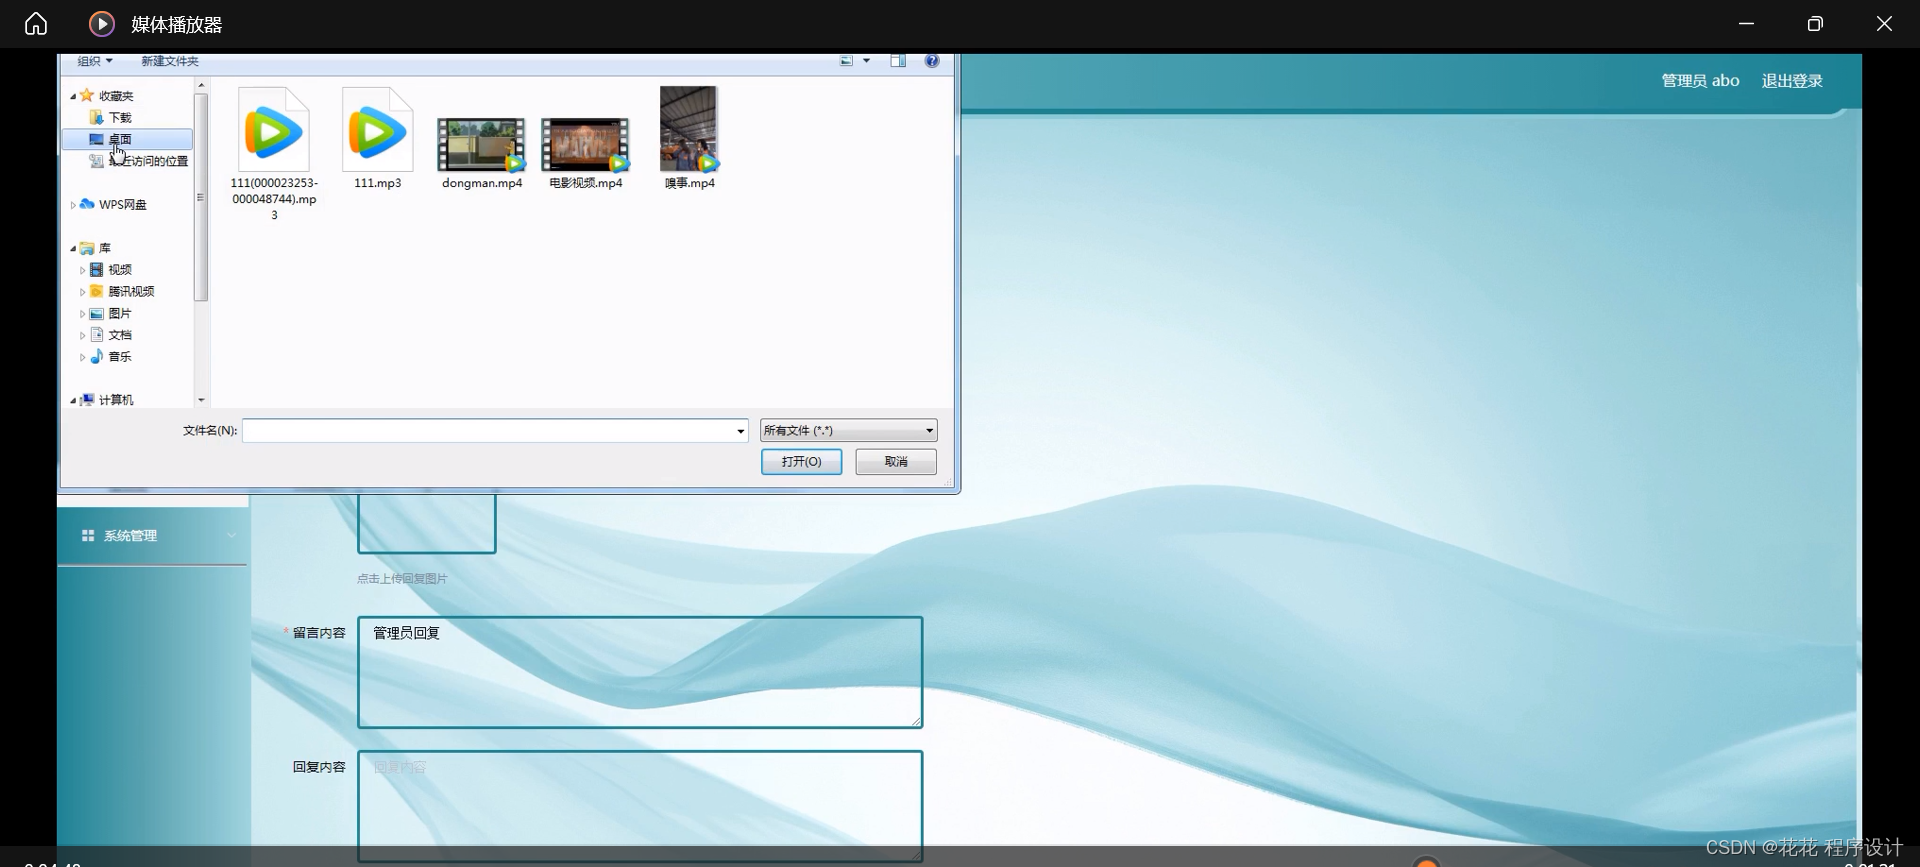The width and height of the screenshot is (1920, 867).
Task: Expand the 文档 library arrow
Action: (82, 335)
